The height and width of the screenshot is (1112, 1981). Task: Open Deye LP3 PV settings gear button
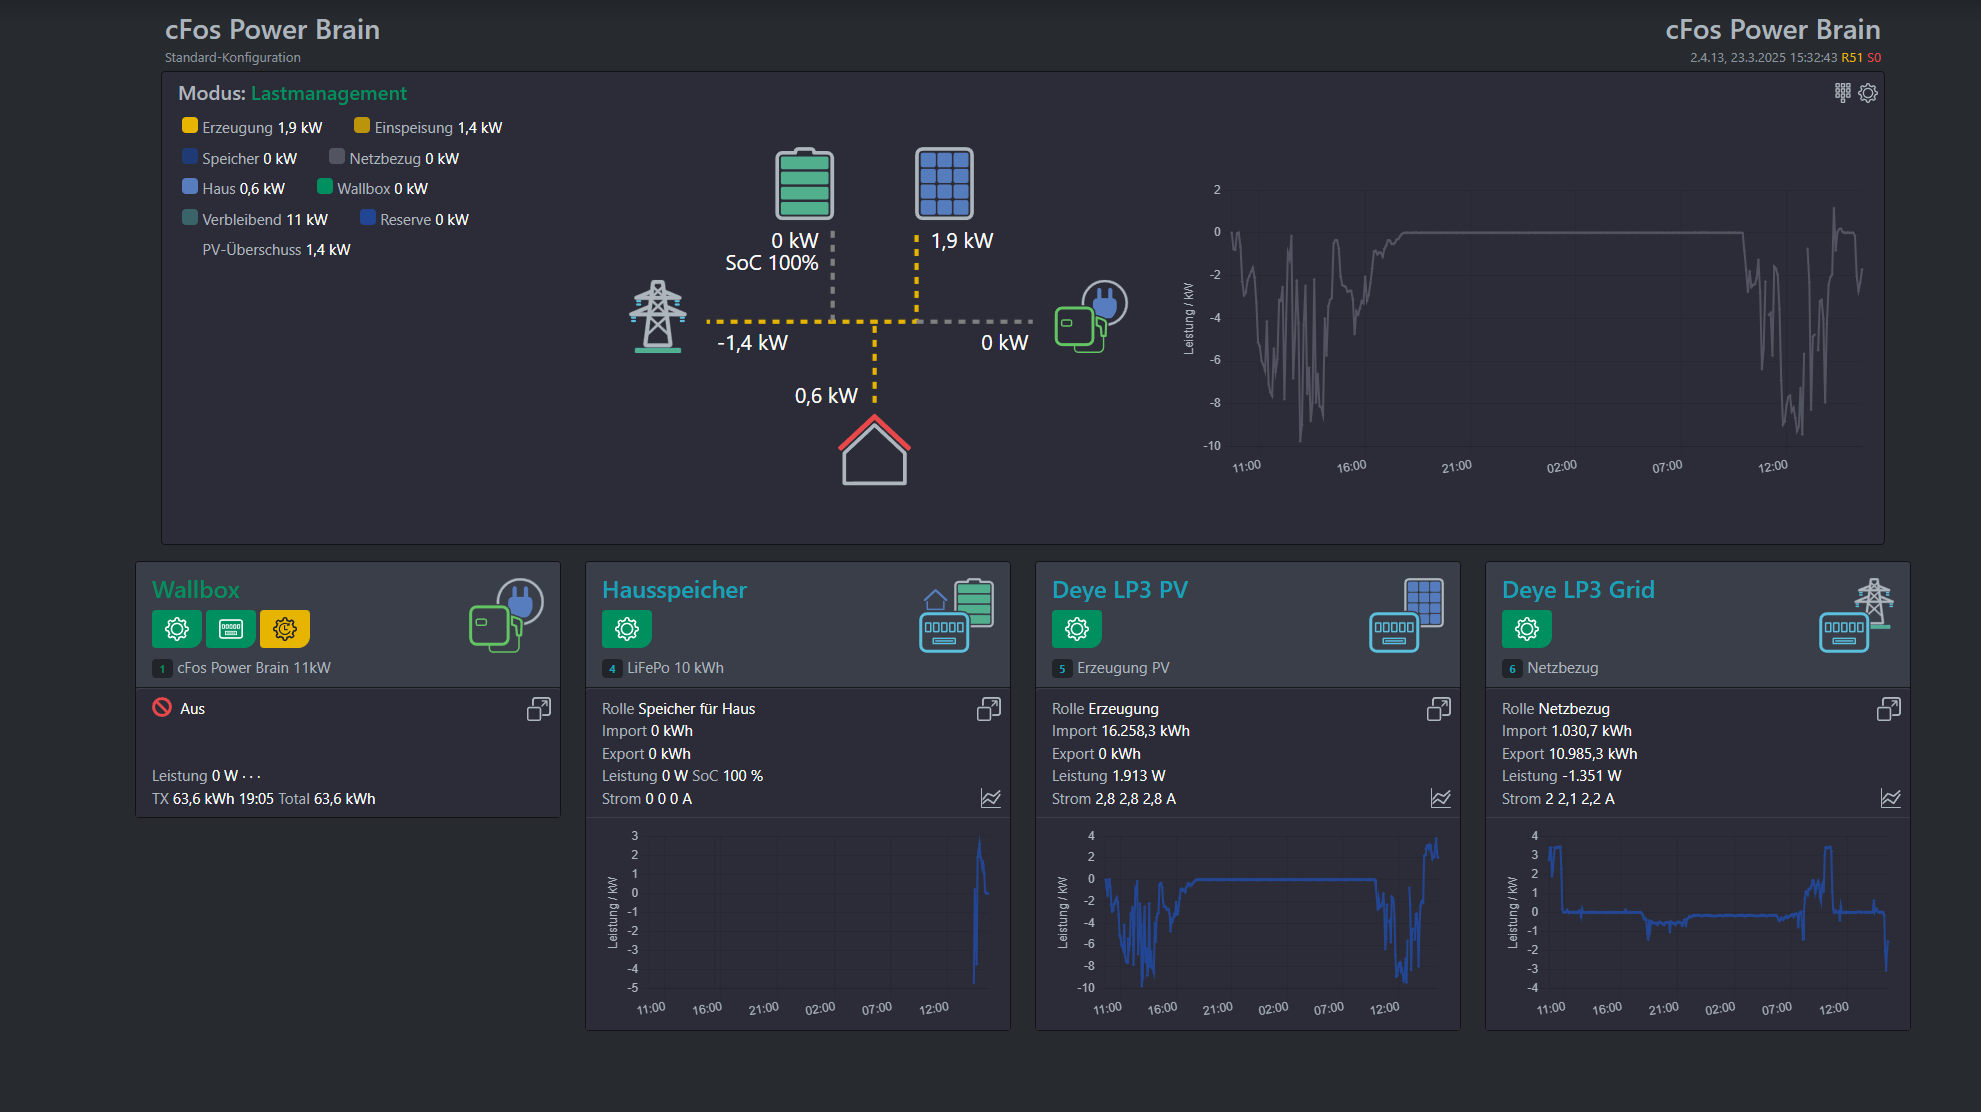[x=1077, y=629]
